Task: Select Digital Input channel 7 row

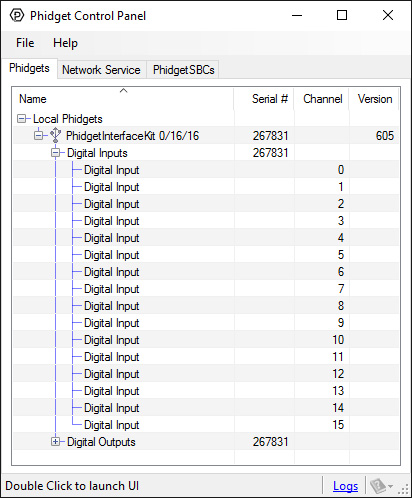Action: point(206,289)
